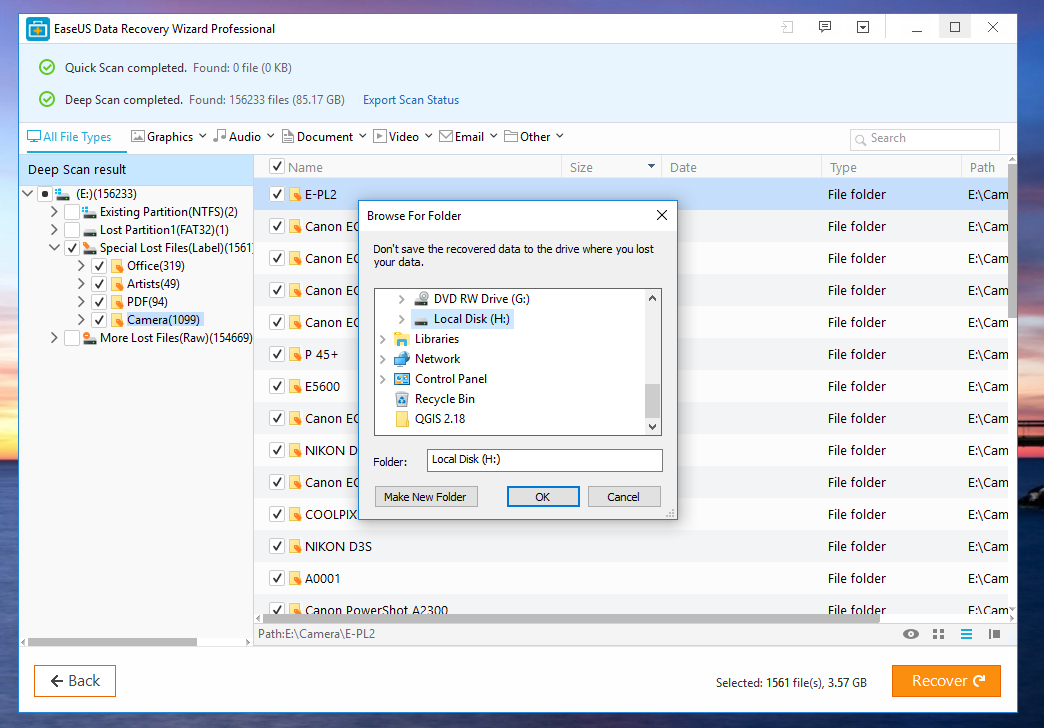The width and height of the screenshot is (1044, 728).
Task: Sort by the Type column header
Action: pyautogui.click(x=891, y=167)
